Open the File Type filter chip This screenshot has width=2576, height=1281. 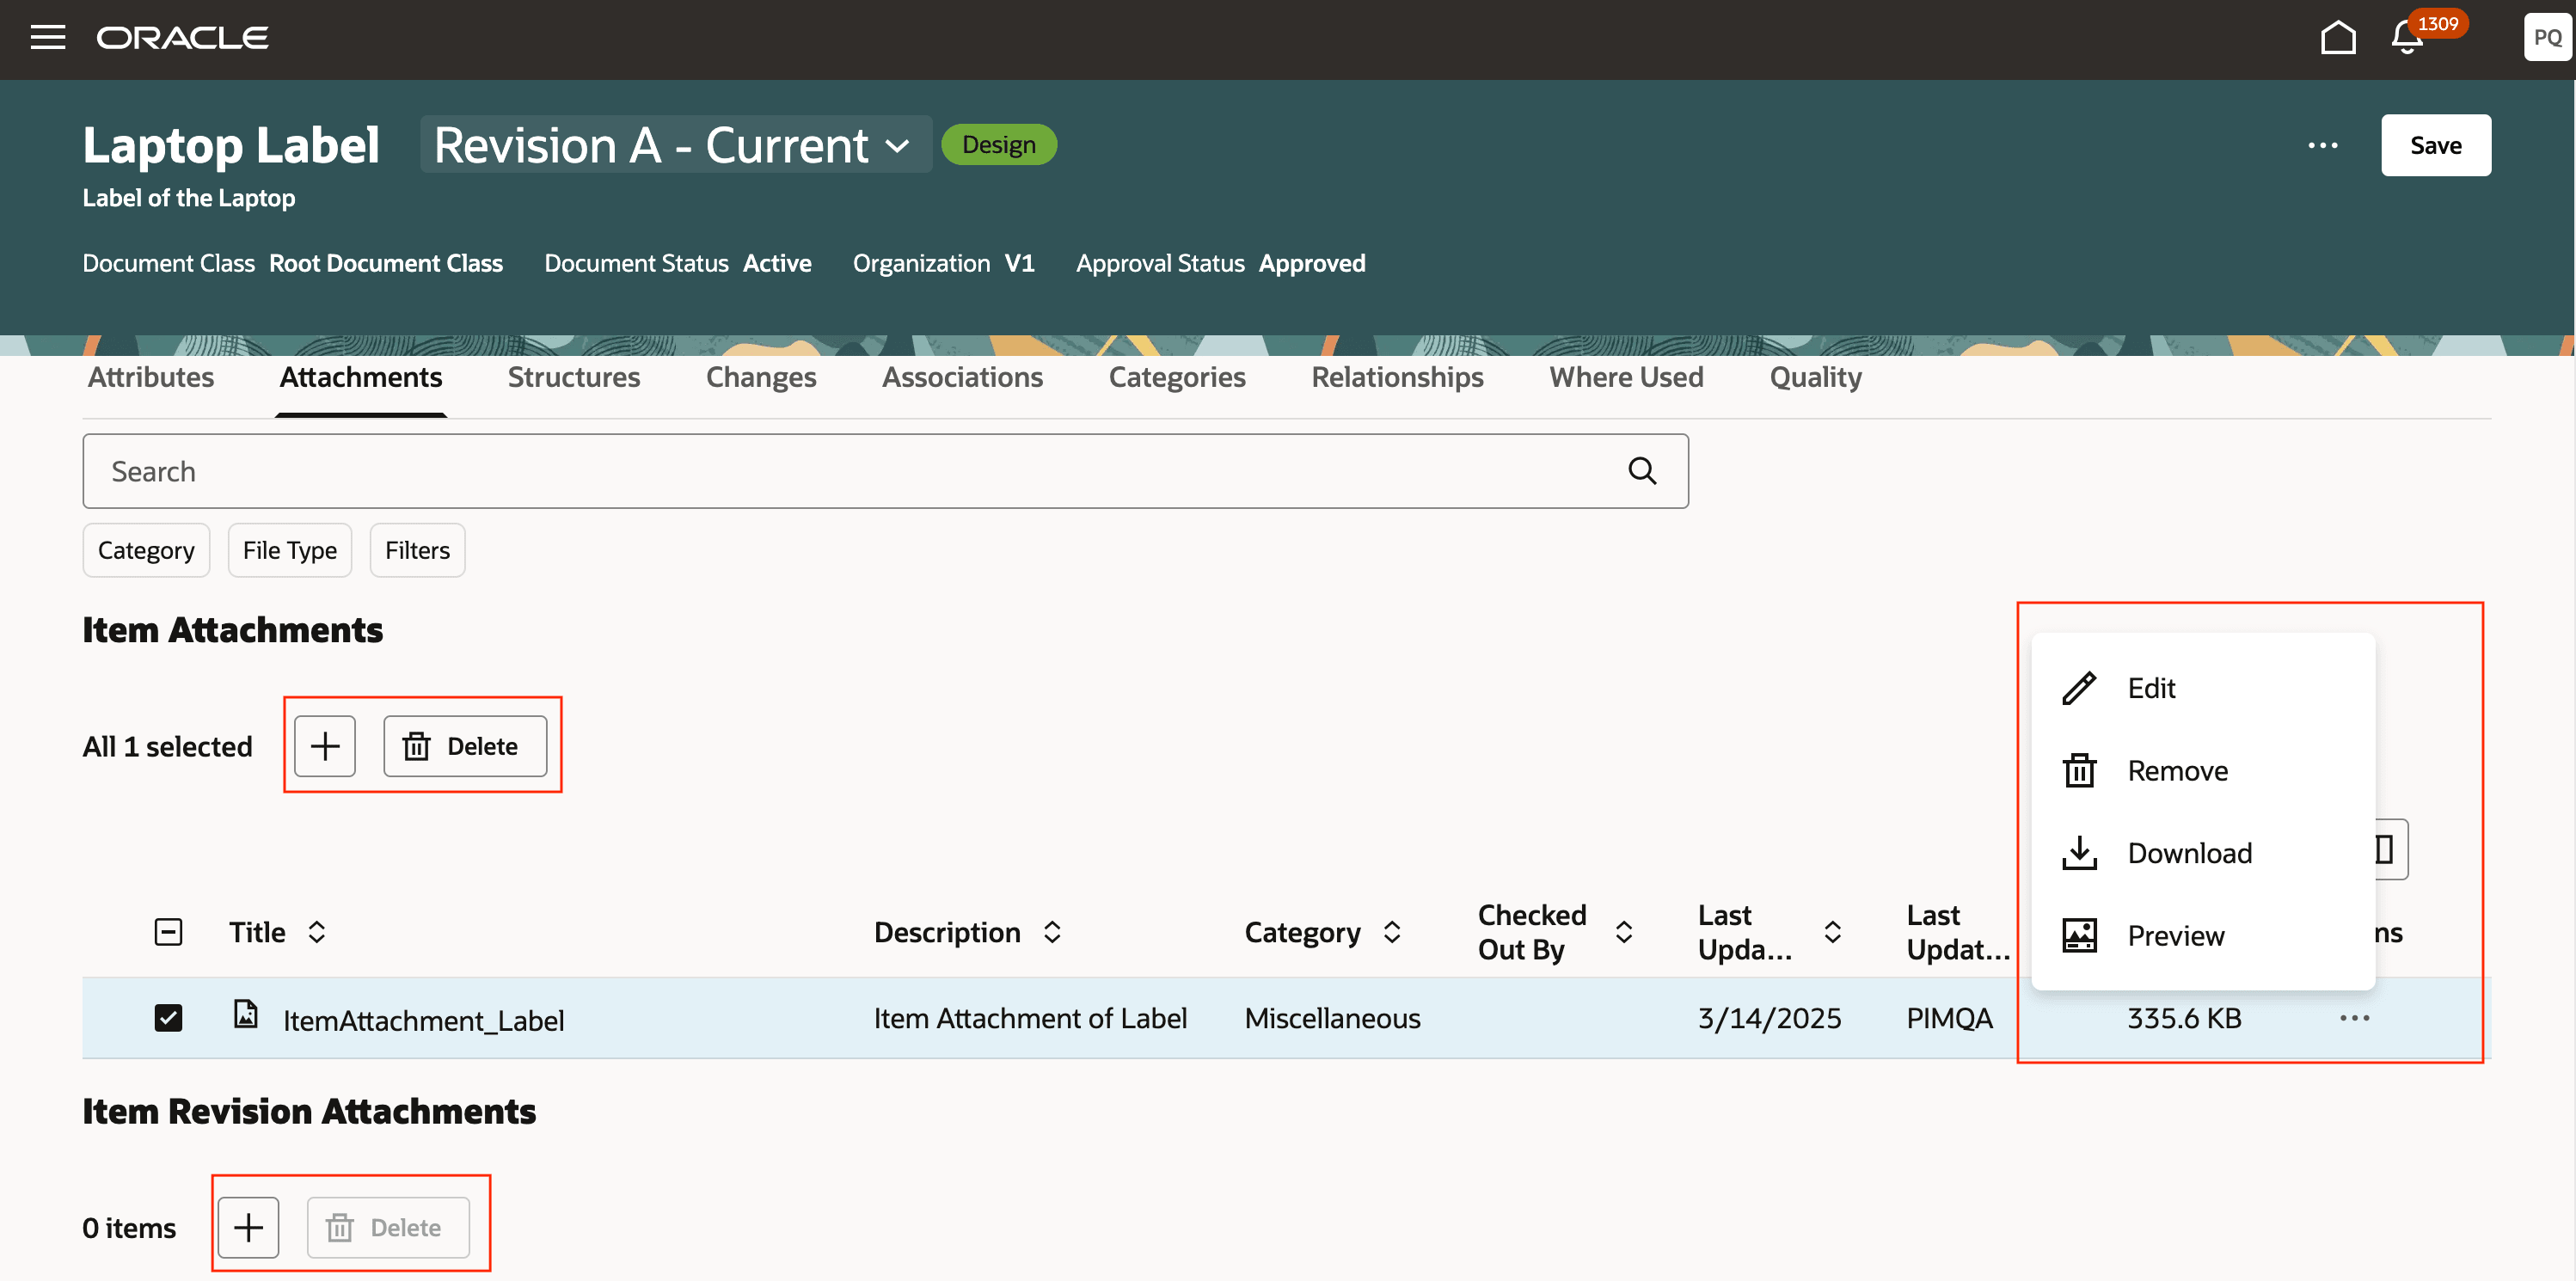289,550
